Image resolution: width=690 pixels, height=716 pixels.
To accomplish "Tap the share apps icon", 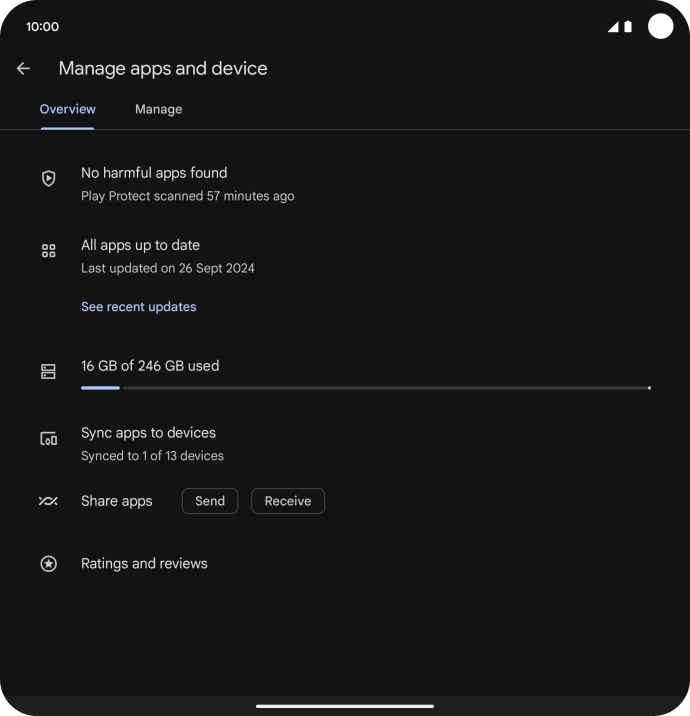I will 48,501.
